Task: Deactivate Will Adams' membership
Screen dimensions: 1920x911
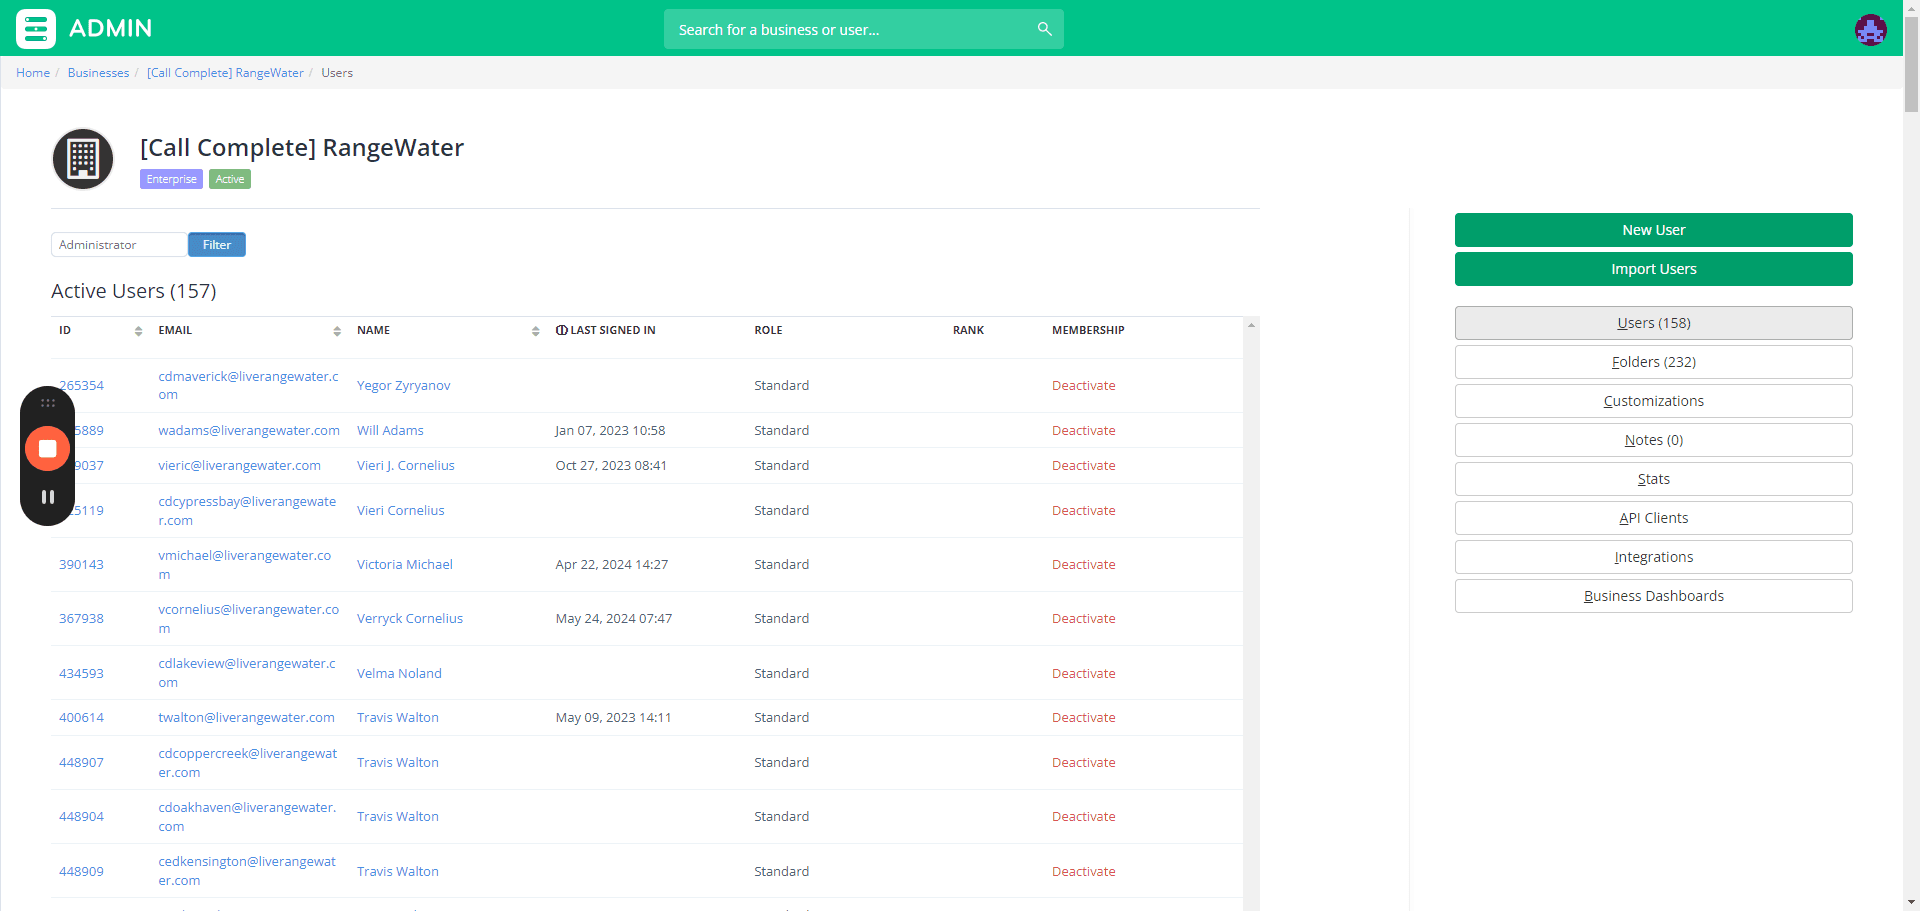Action: [1083, 431]
